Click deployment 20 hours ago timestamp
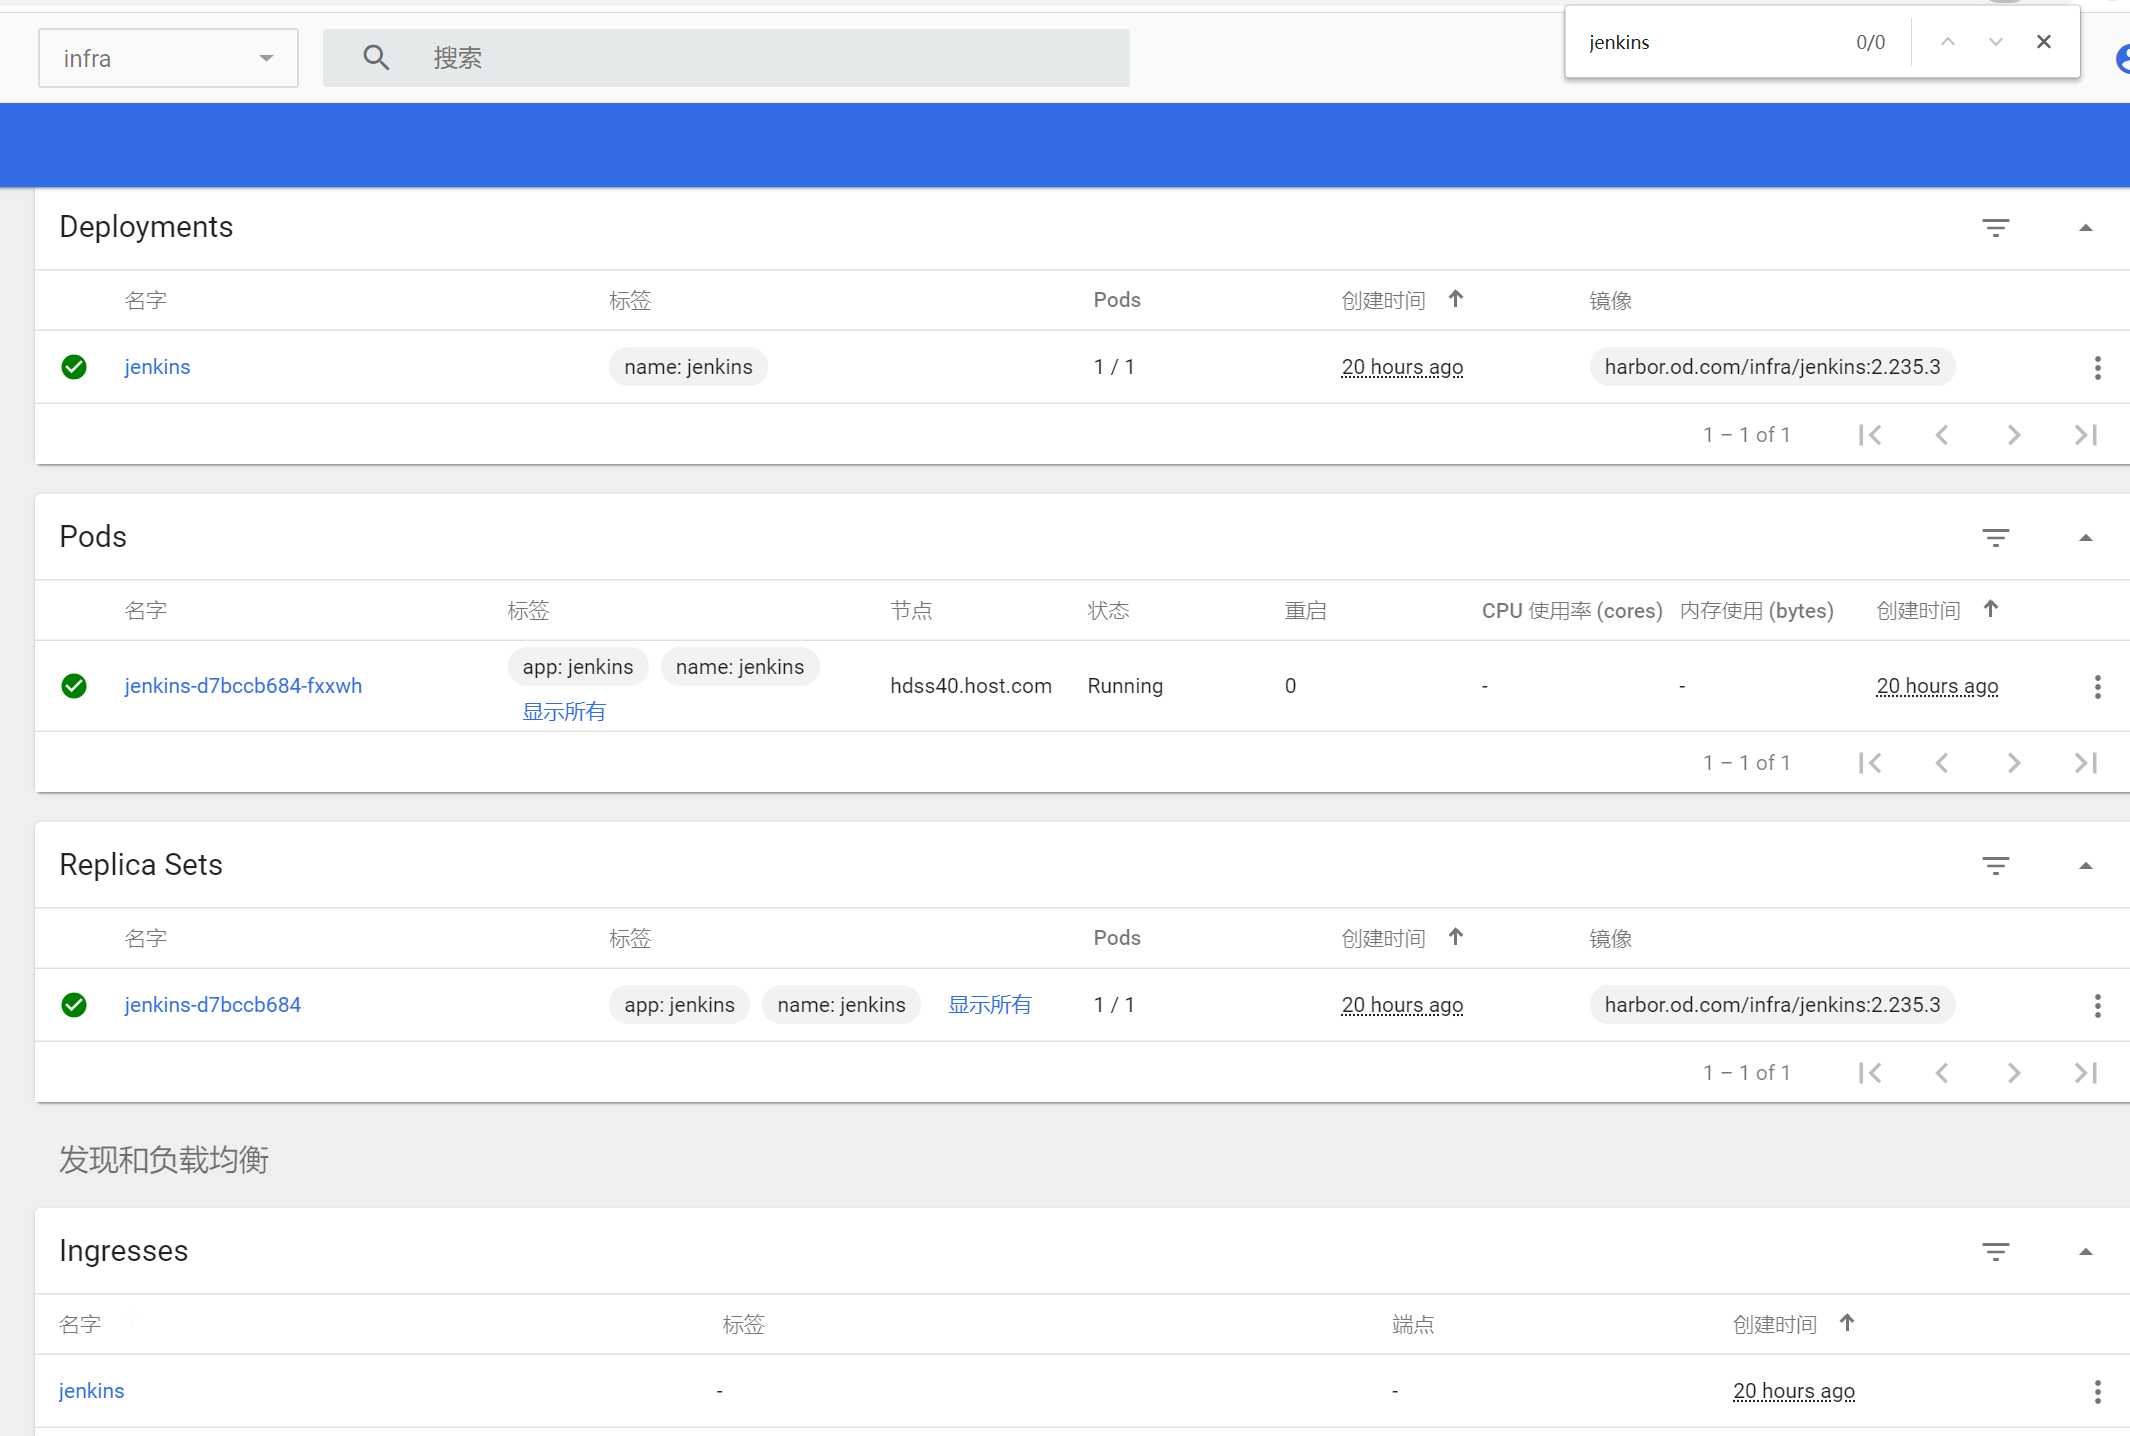The image size is (2130, 1436). (x=1402, y=367)
